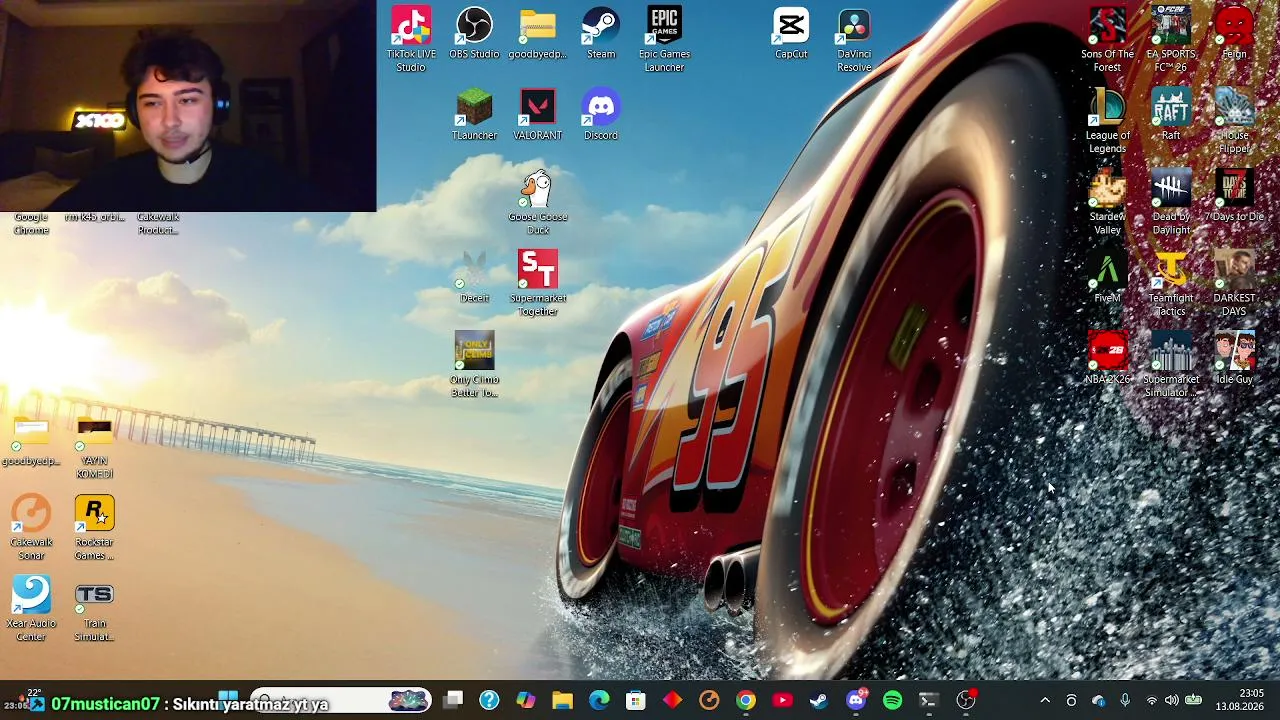1280x720 pixels.
Task: Open the CapCut desktop icon
Action: [x=791, y=33]
